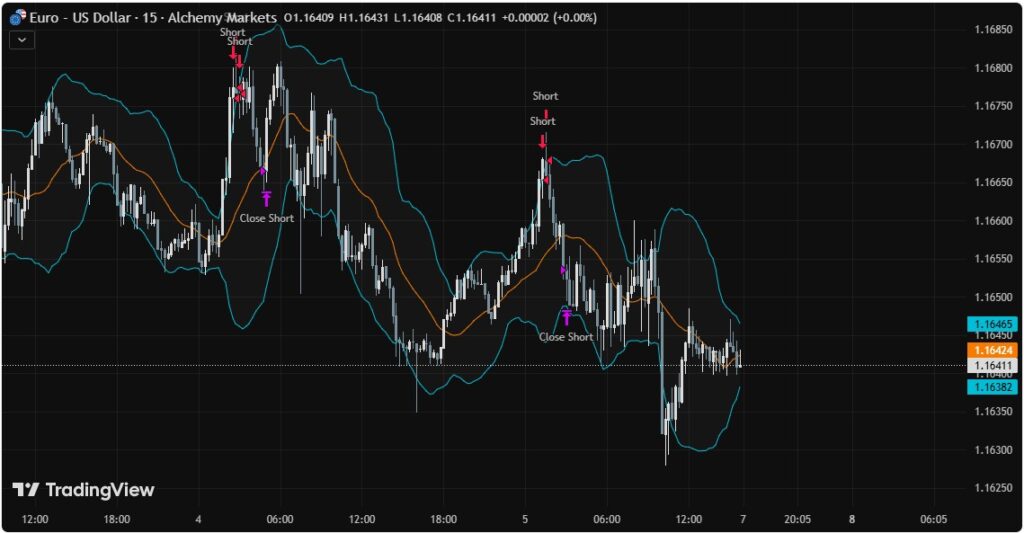The width and height of the screenshot is (1024, 533).
Task: Select the cyan 1.16465 upper band price label
Action: (x=993, y=324)
